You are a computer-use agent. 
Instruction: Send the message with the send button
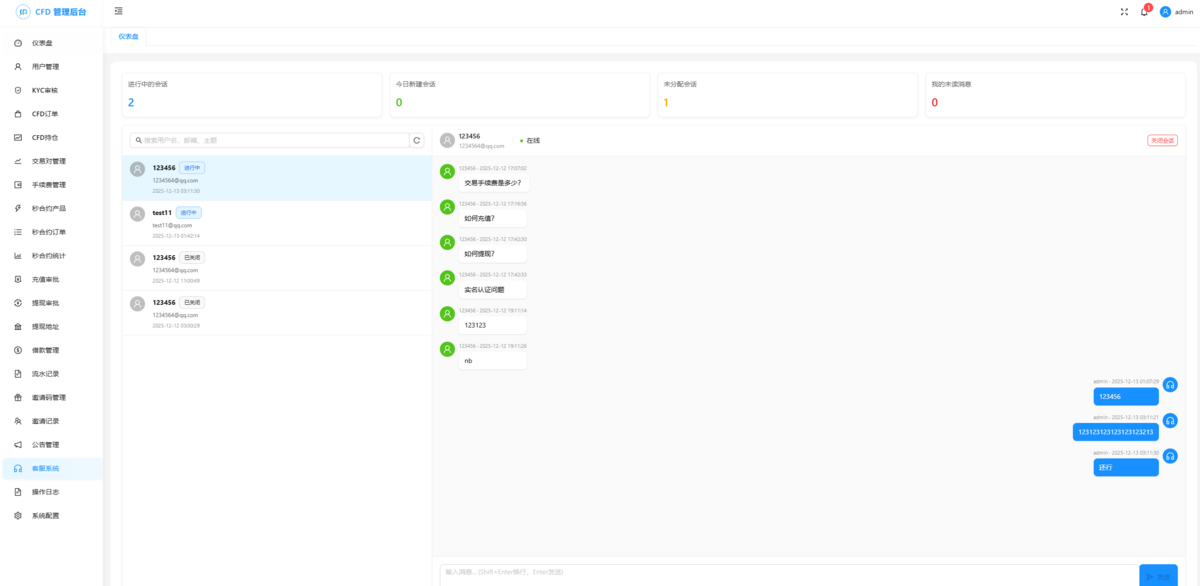[1158, 575]
